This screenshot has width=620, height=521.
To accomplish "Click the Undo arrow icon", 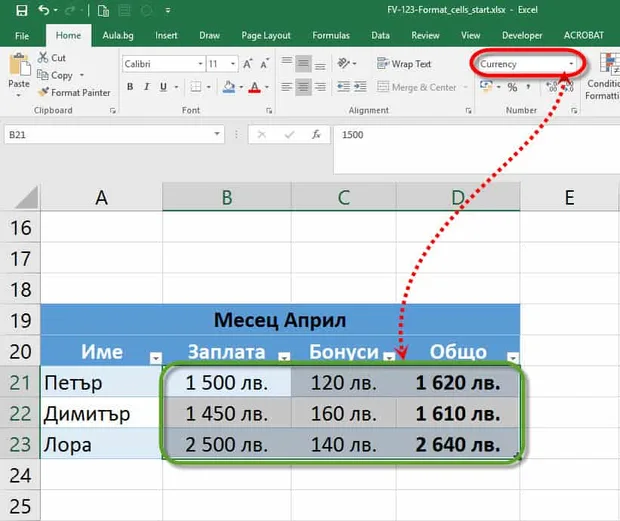I will [x=43, y=10].
